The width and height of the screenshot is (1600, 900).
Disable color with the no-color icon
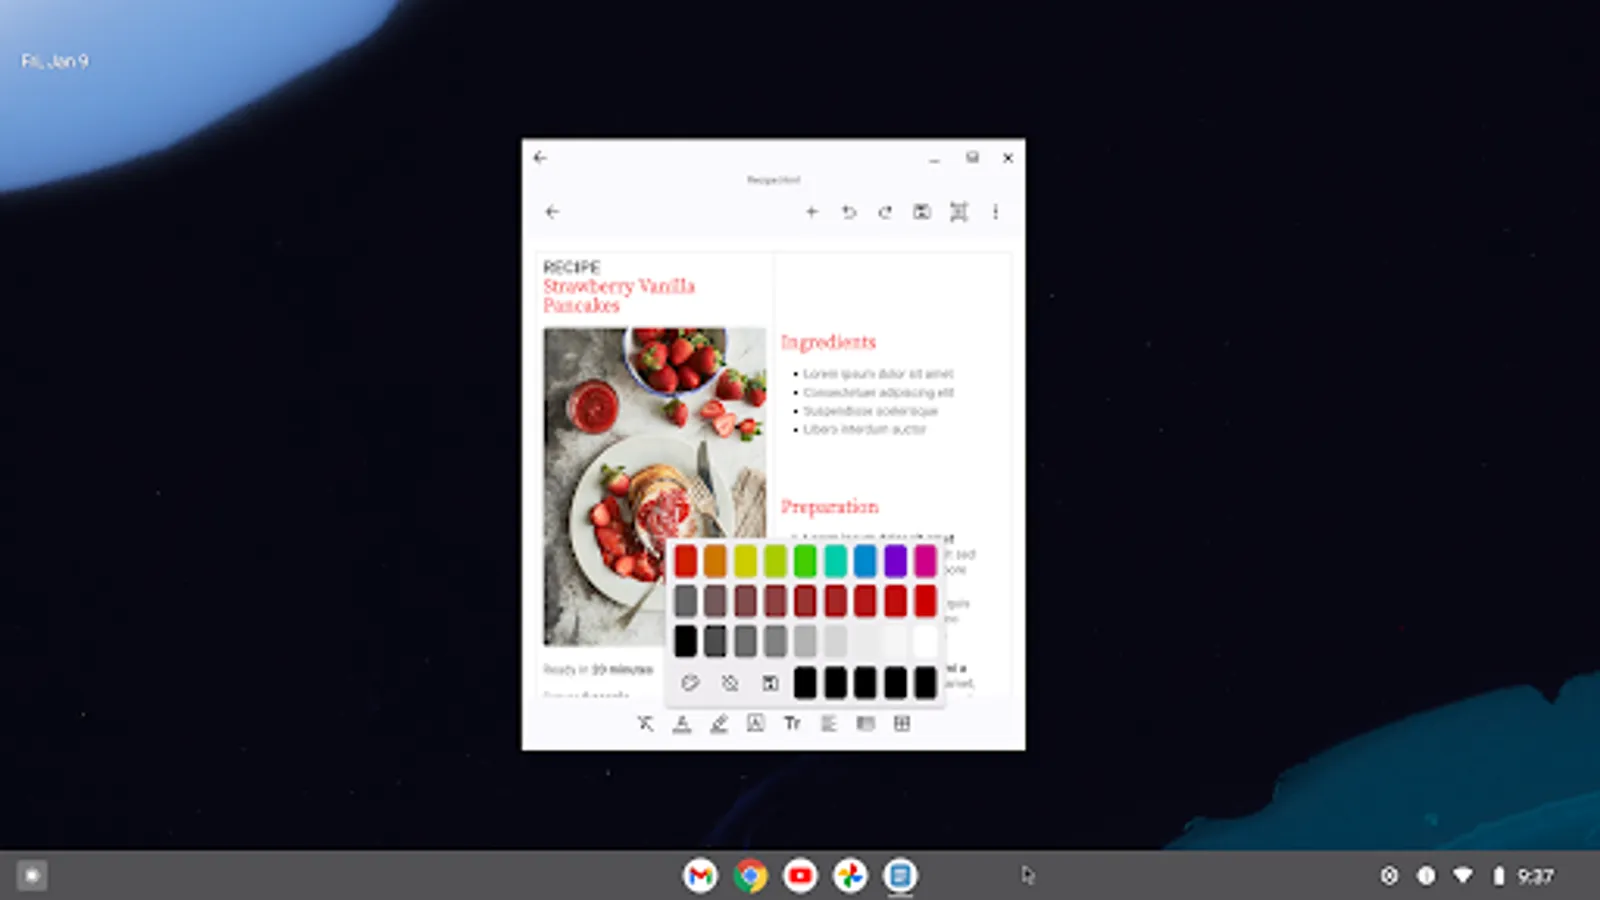tap(729, 683)
